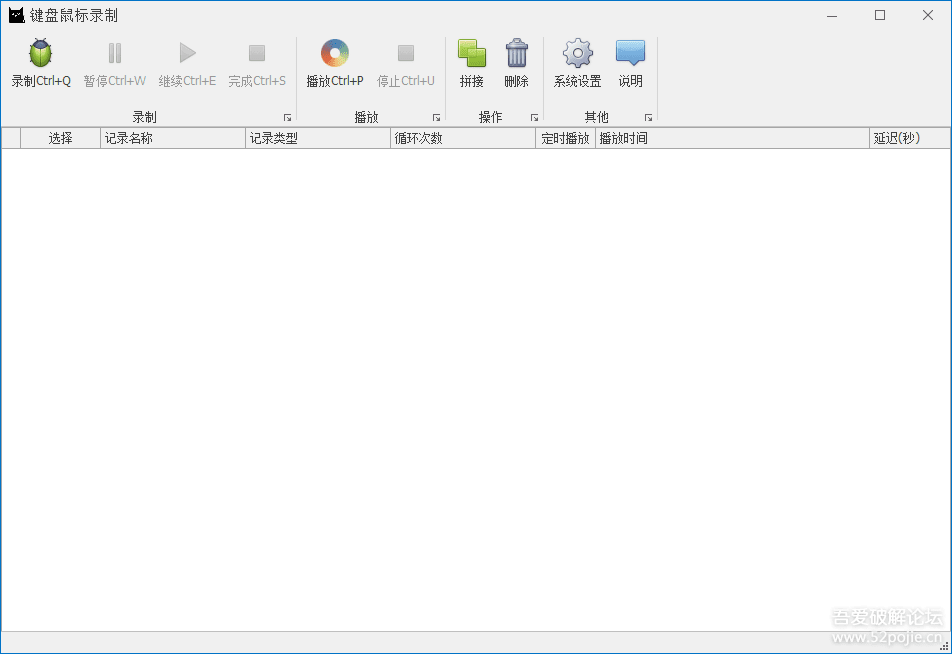This screenshot has height=654, width=952.
Task: Click the black cat application icon
Action: (x=16, y=15)
